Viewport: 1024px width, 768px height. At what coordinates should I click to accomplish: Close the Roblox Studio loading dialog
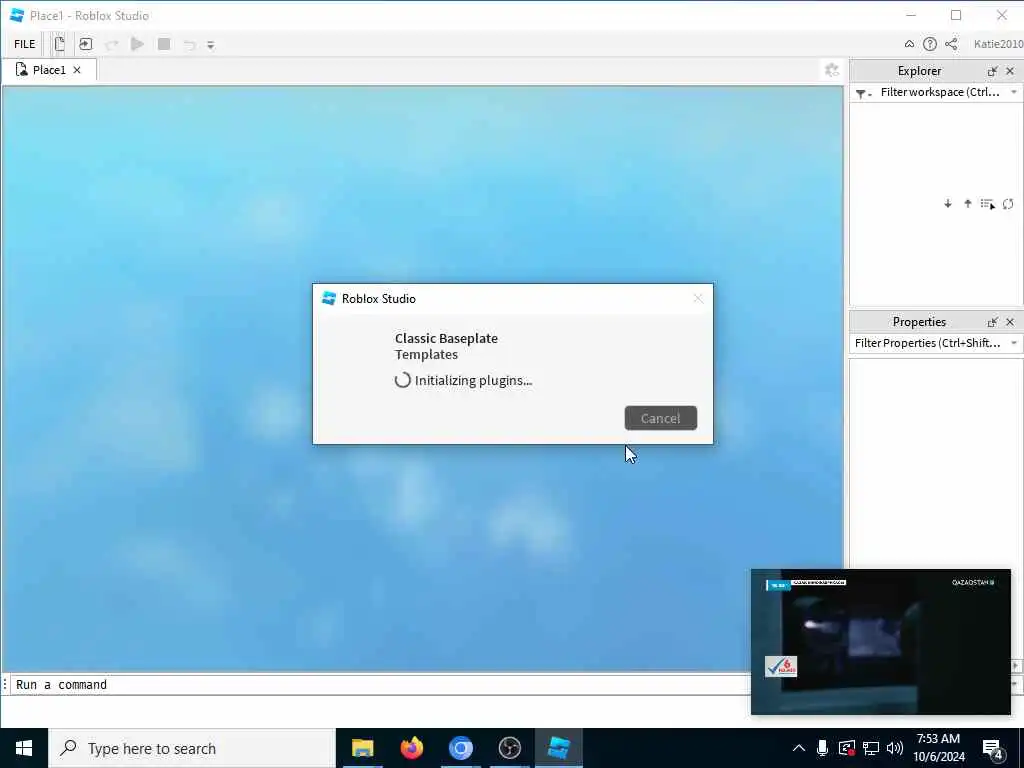[x=698, y=298]
